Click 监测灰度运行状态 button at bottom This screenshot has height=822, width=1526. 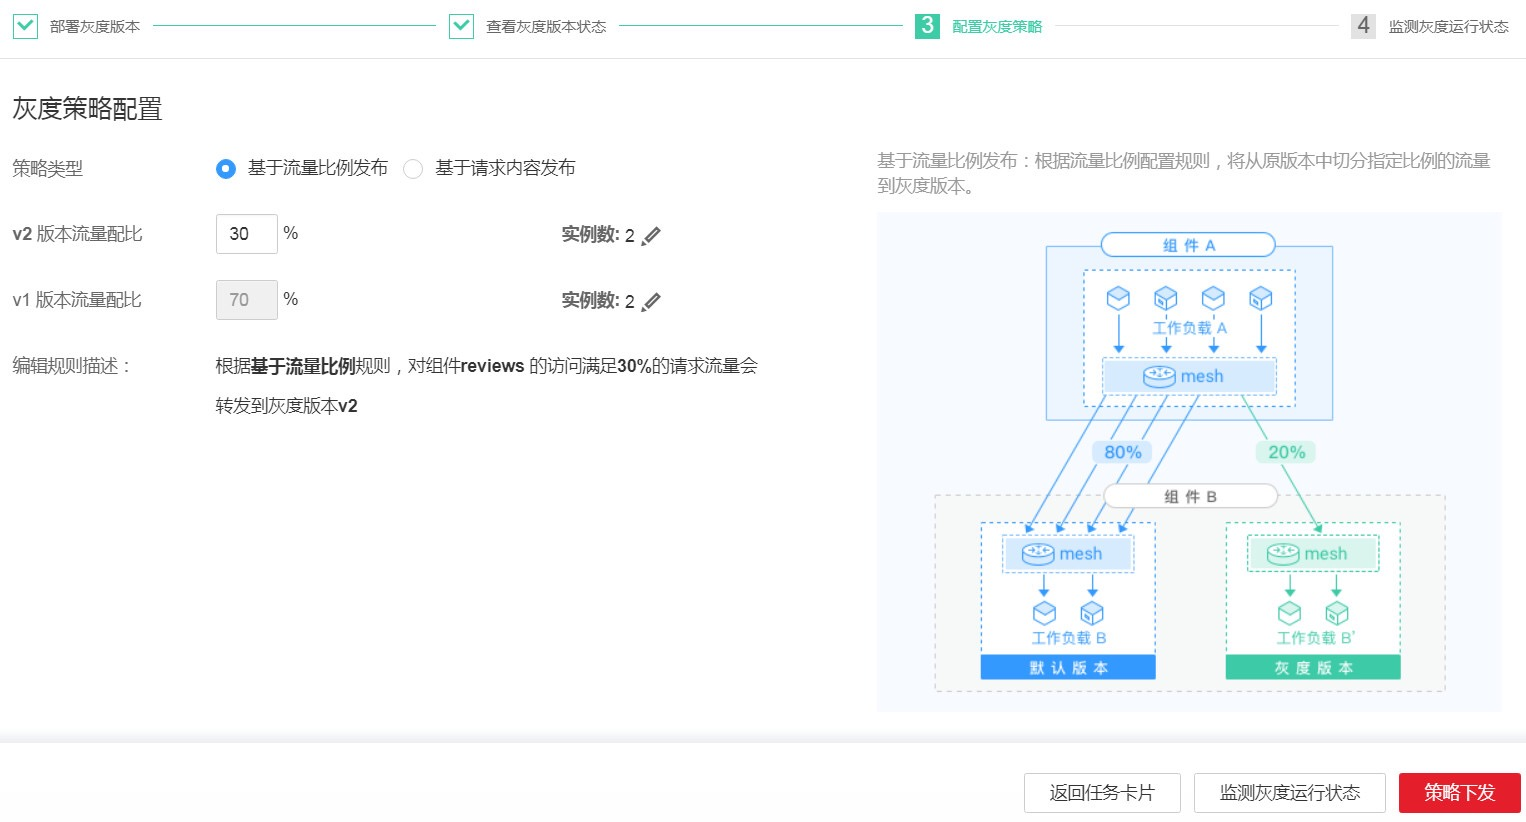1290,793
